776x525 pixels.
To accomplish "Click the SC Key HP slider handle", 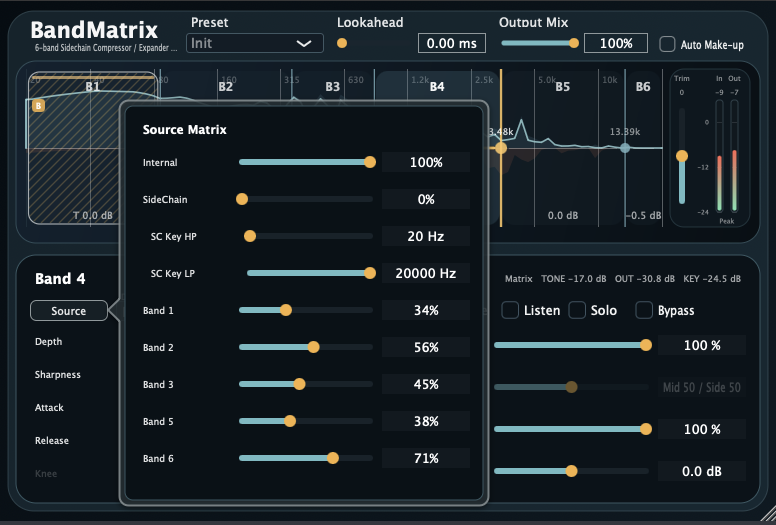I will [250, 236].
